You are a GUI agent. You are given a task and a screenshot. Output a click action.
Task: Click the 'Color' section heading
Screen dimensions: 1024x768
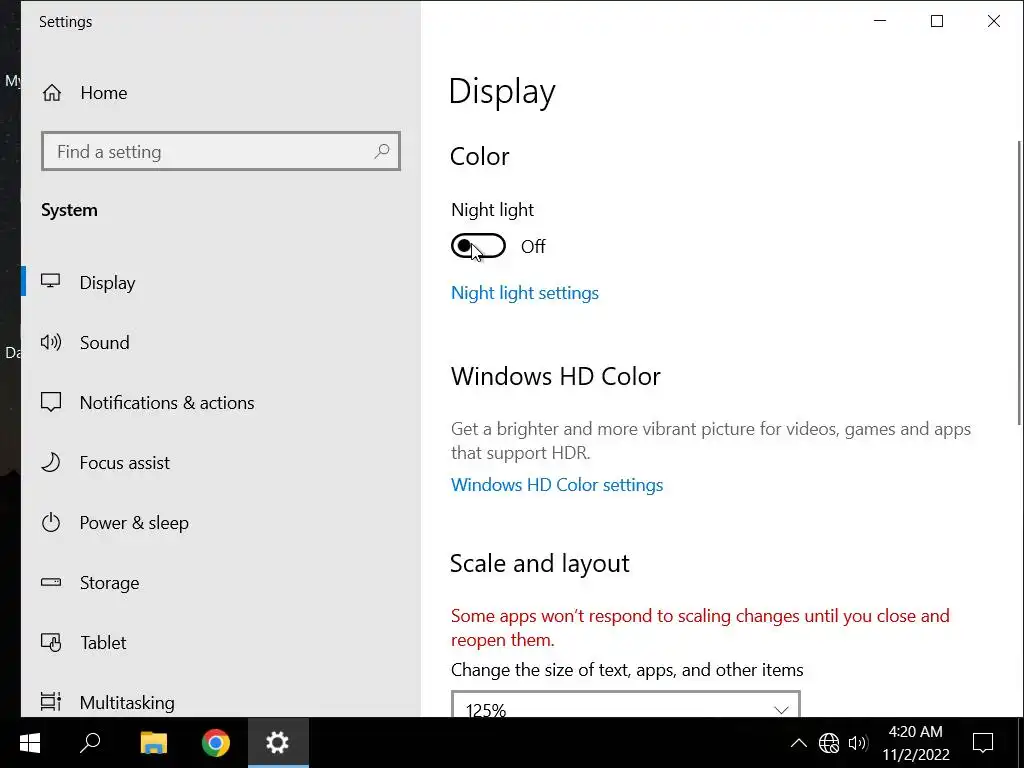click(479, 157)
